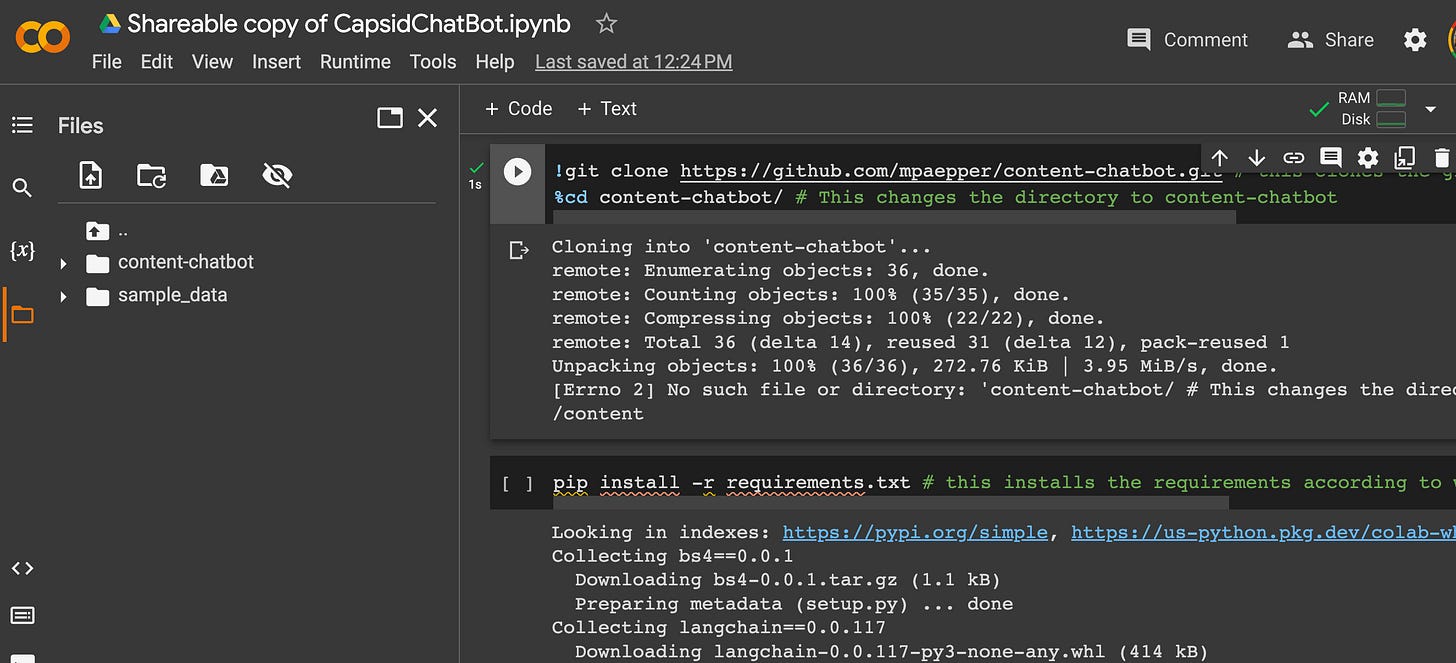Open the pypi.org/simple link
Viewport: 1456px width, 663px height.
point(914,533)
